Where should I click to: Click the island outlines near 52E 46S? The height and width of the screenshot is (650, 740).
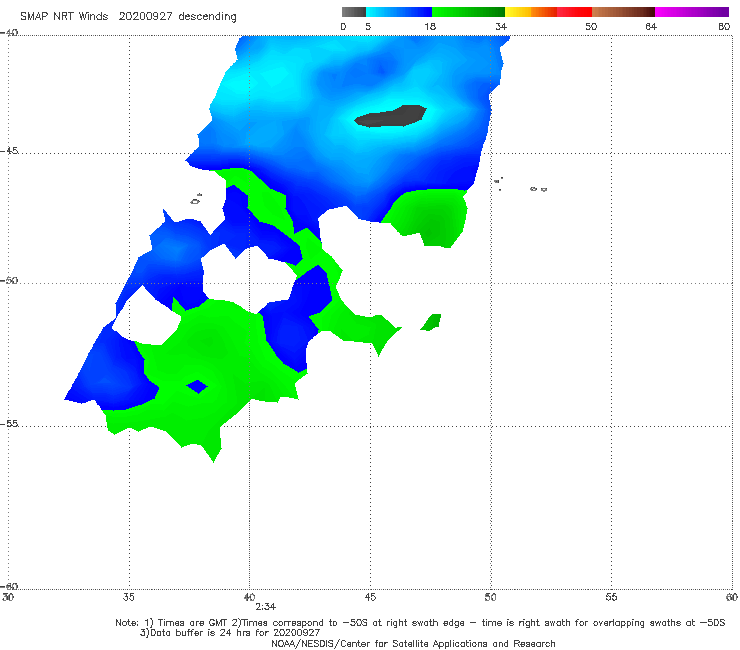click(x=538, y=189)
